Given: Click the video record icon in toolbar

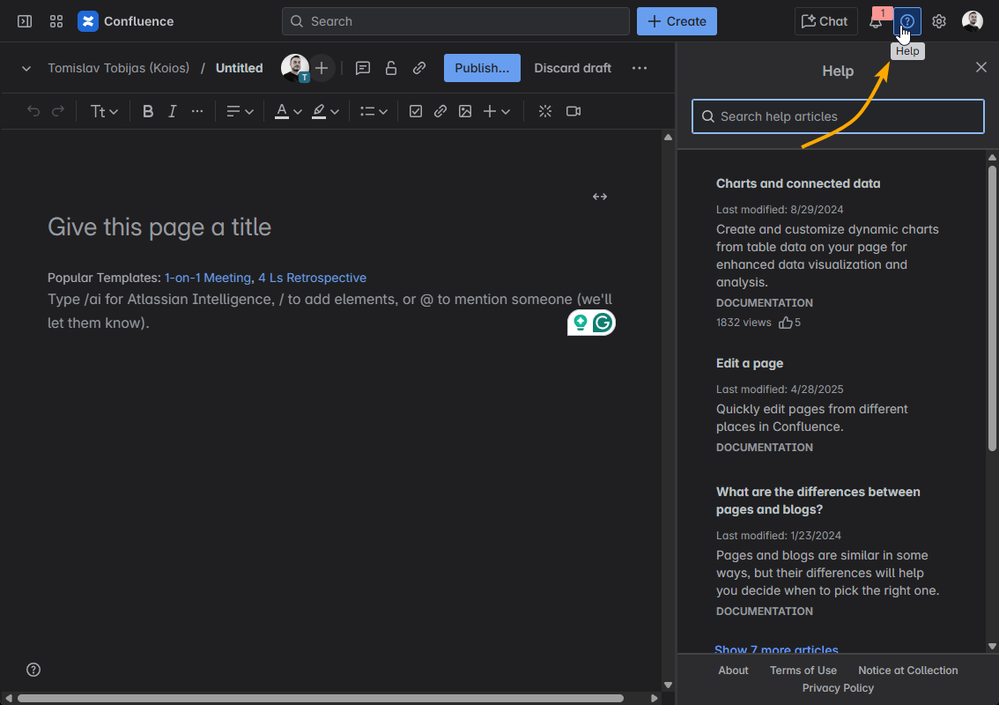Looking at the screenshot, I should (x=573, y=111).
